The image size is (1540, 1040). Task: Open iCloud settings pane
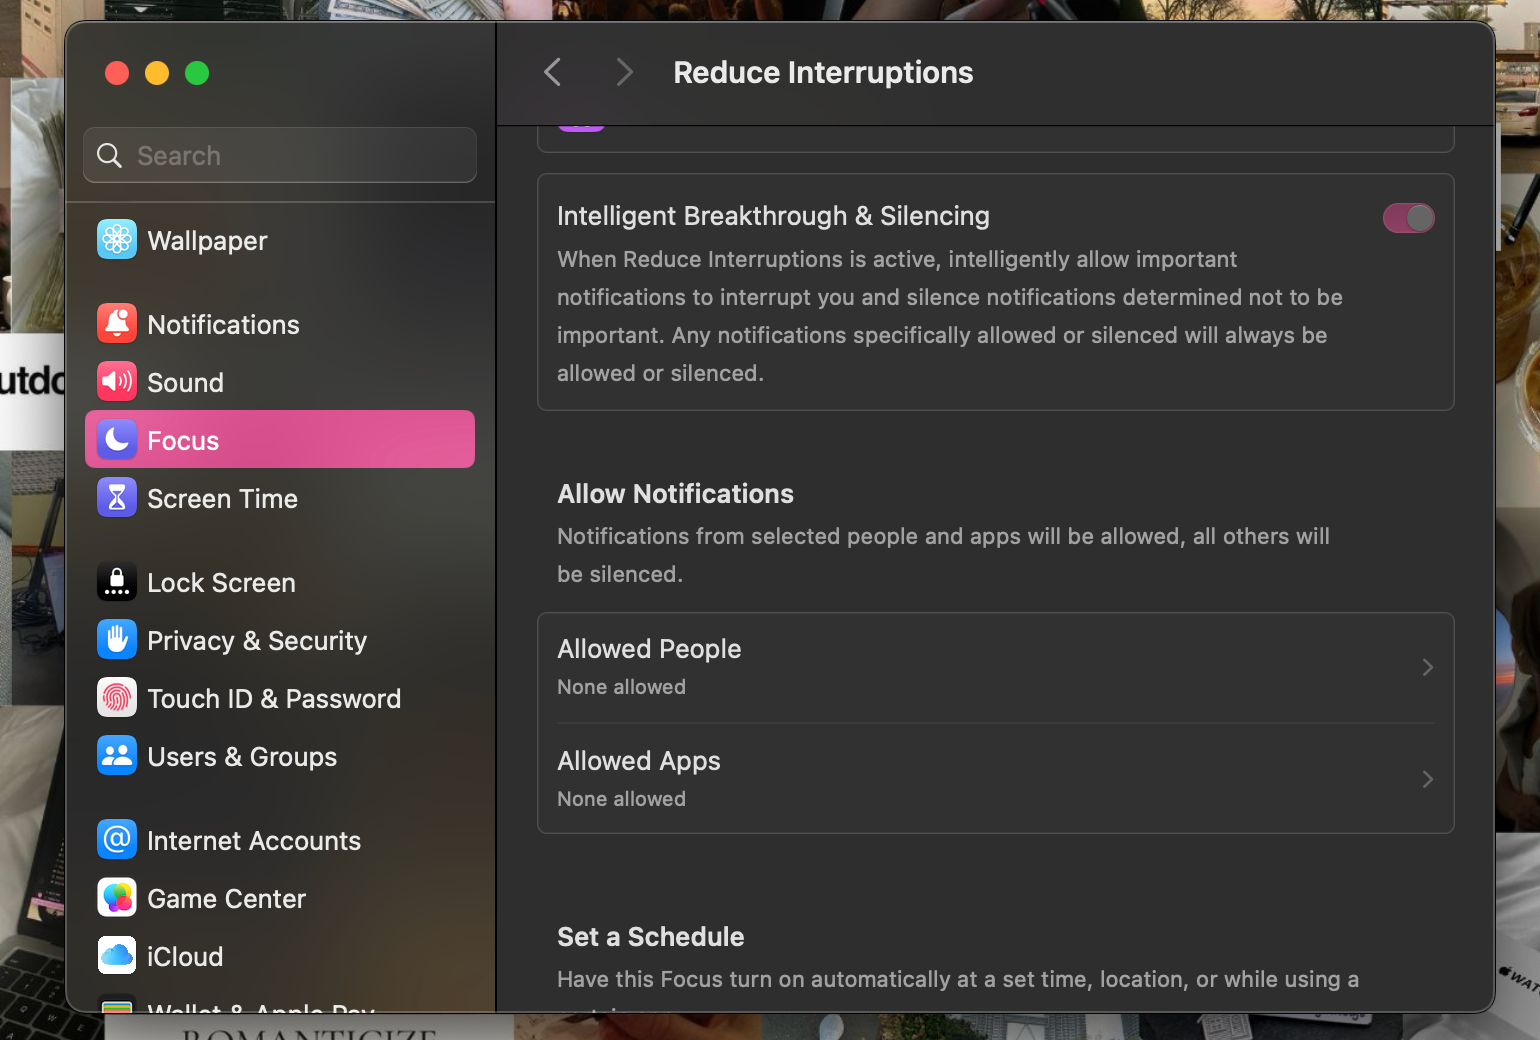pos(280,956)
